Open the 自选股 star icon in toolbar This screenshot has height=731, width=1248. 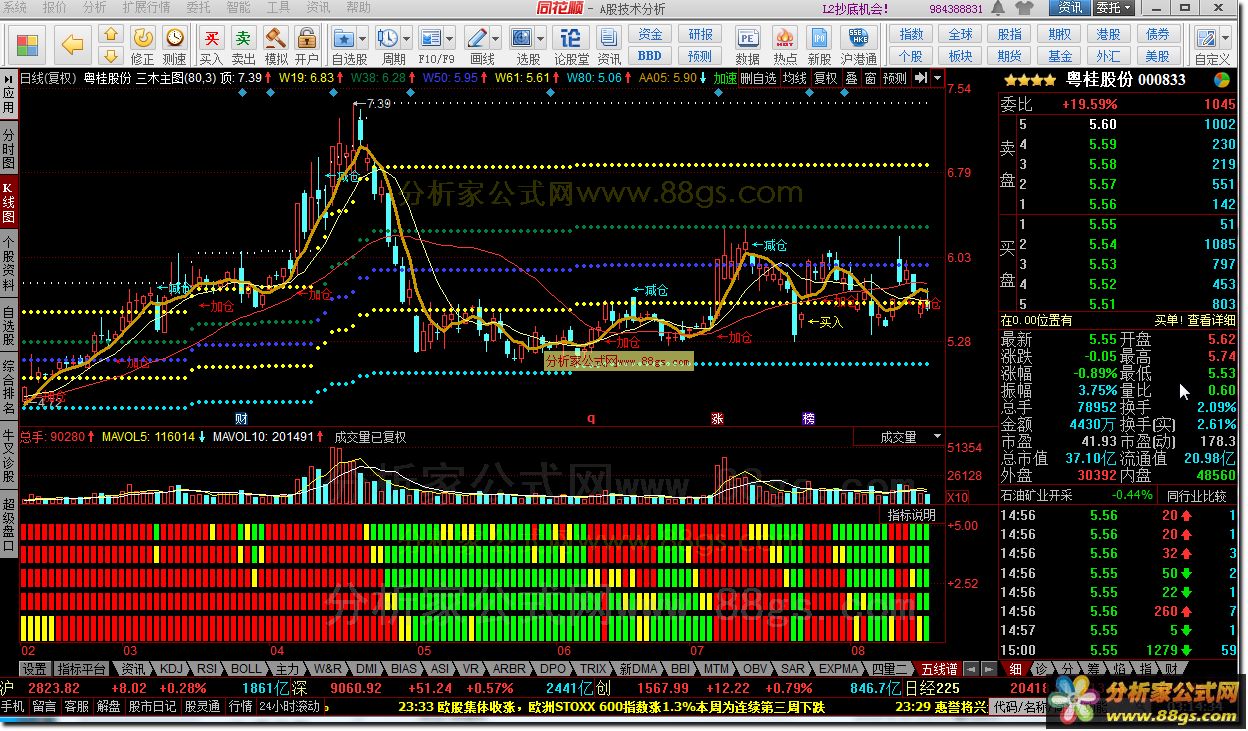pyautogui.click(x=343, y=38)
